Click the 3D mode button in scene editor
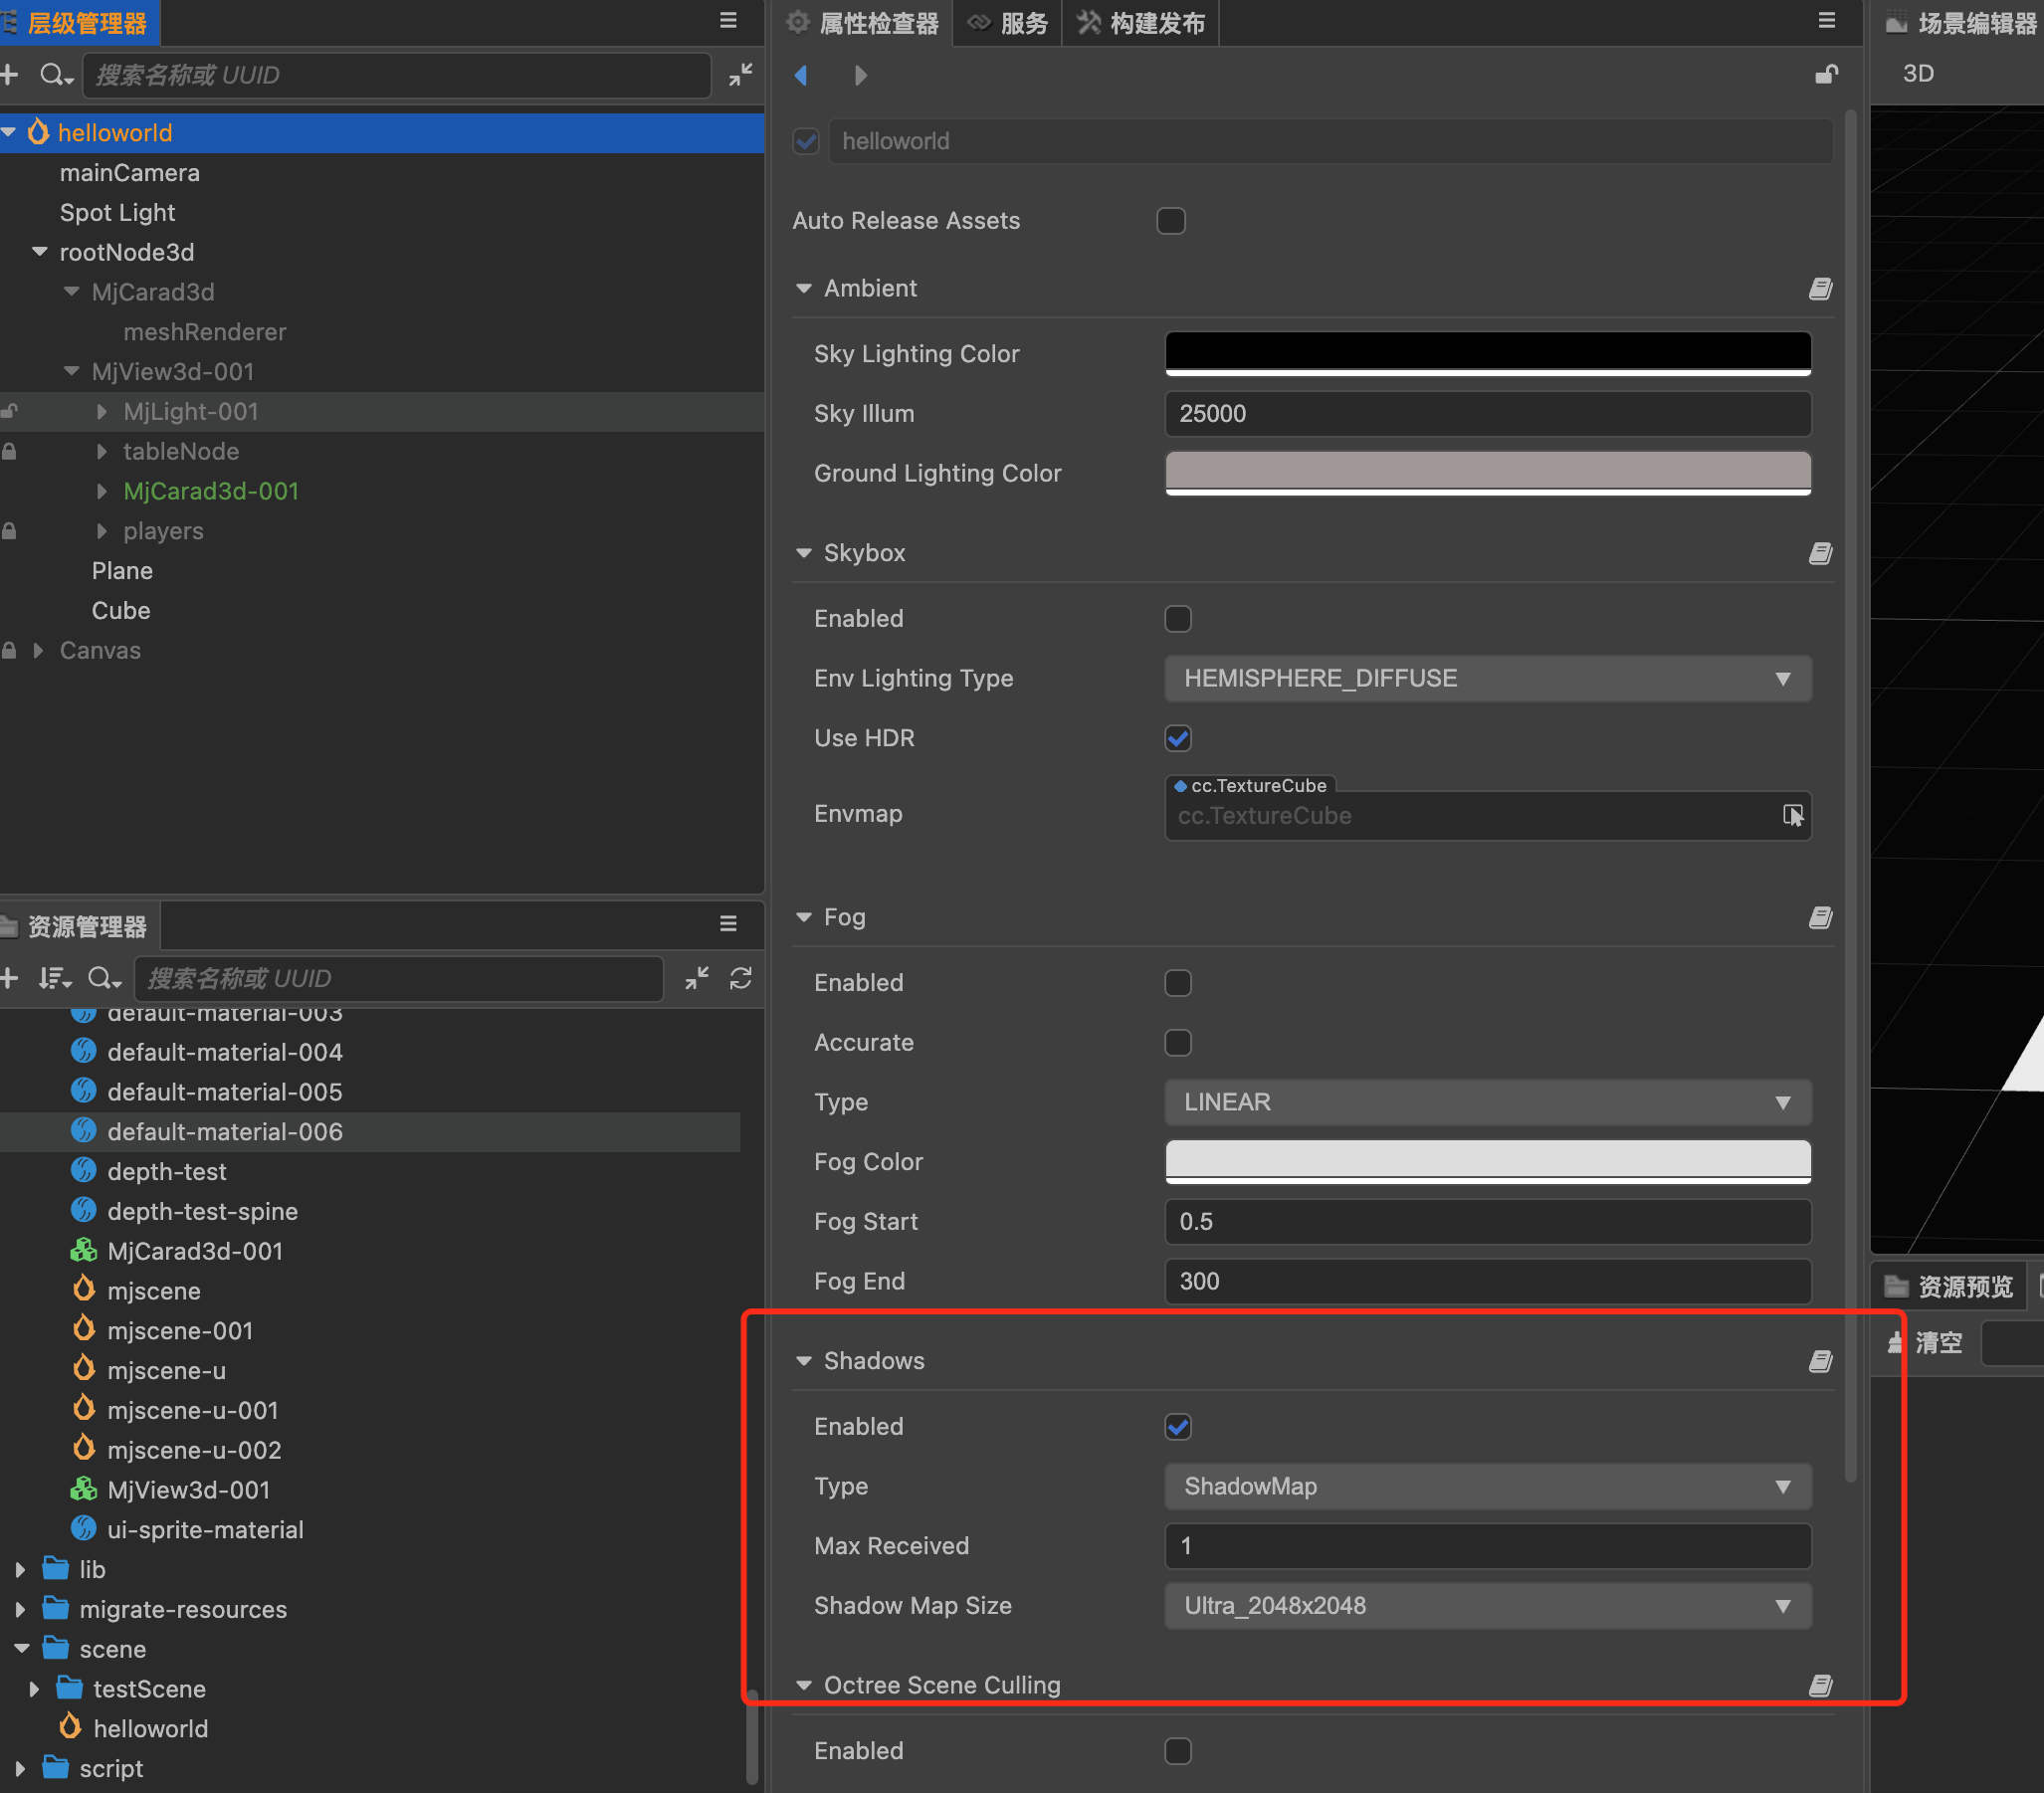 coord(1917,74)
